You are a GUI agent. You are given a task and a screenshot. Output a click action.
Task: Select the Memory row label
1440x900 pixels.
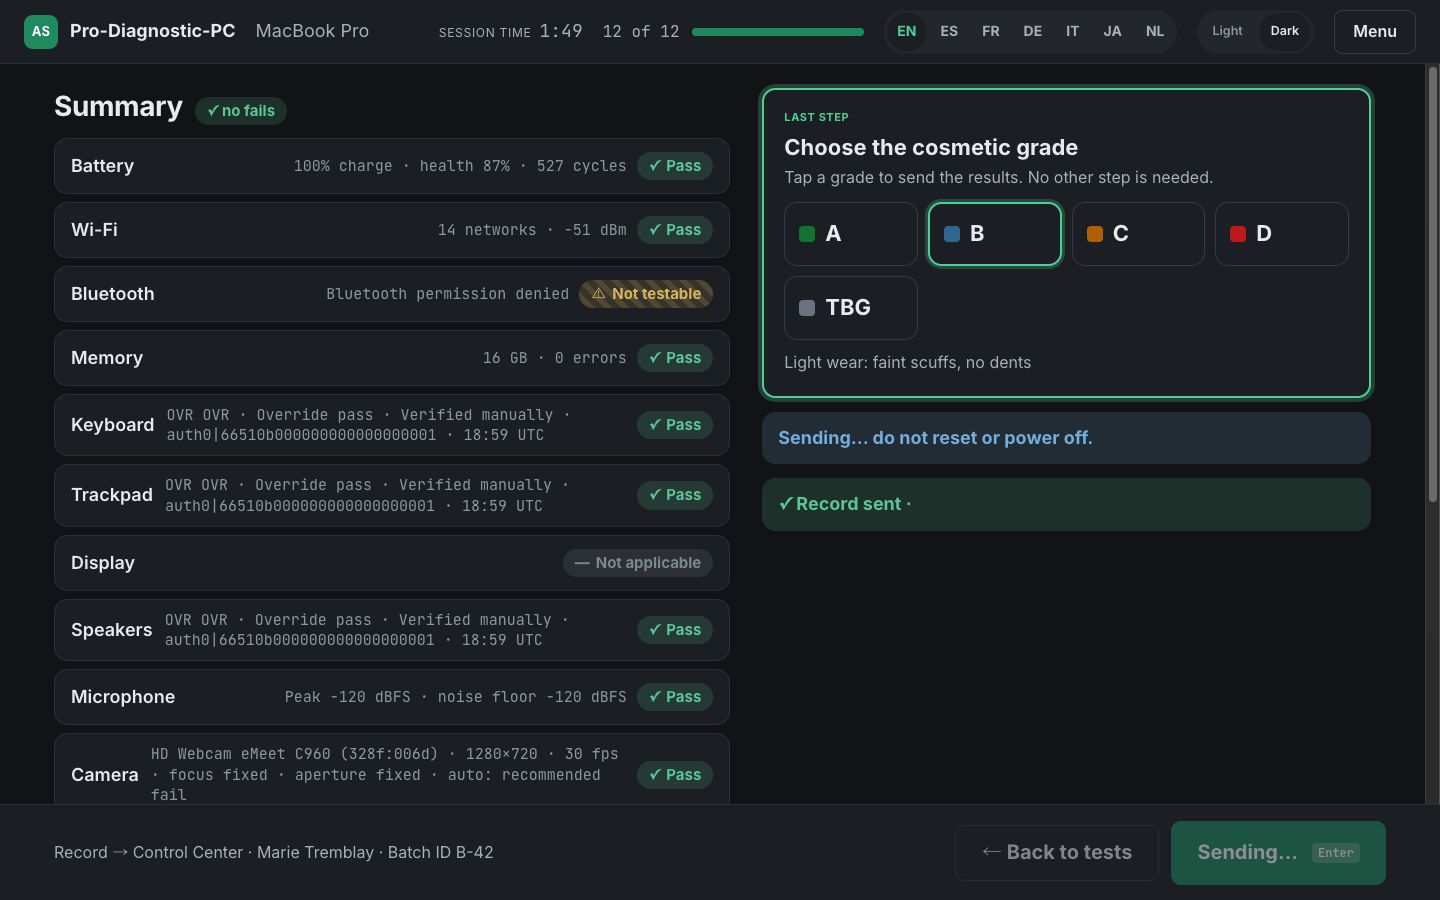[x=107, y=358]
